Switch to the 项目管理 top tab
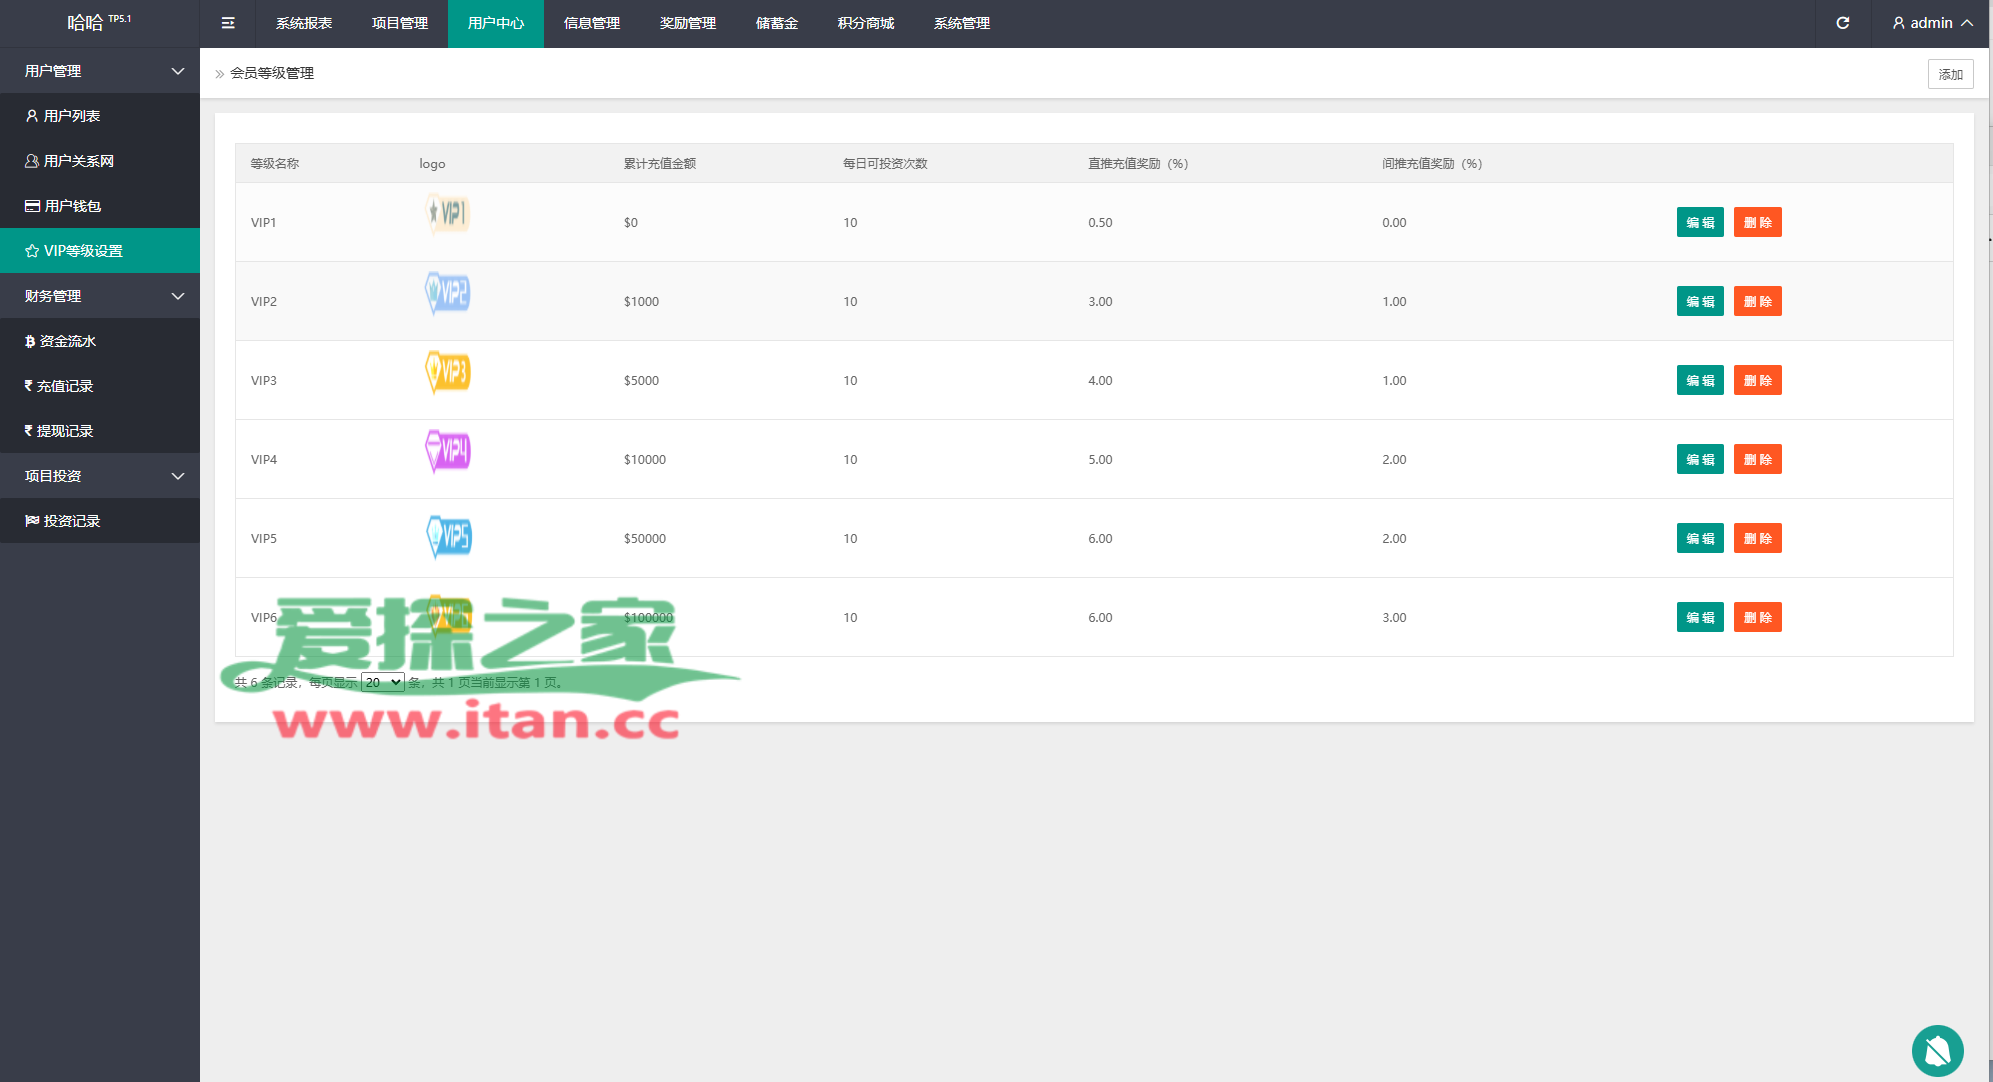The image size is (1993, 1082). click(399, 23)
